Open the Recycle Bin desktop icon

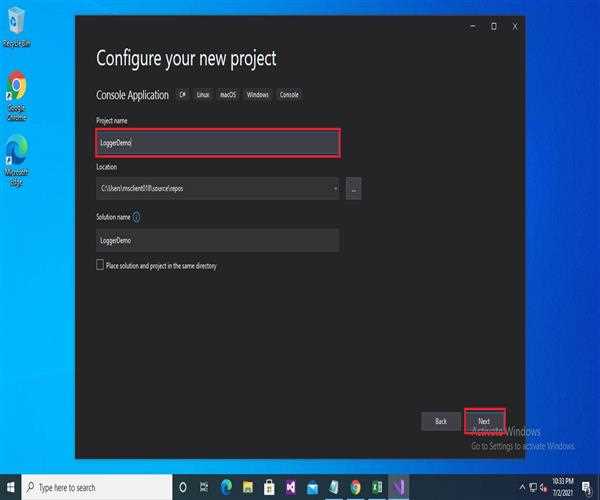[x=16, y=28]
